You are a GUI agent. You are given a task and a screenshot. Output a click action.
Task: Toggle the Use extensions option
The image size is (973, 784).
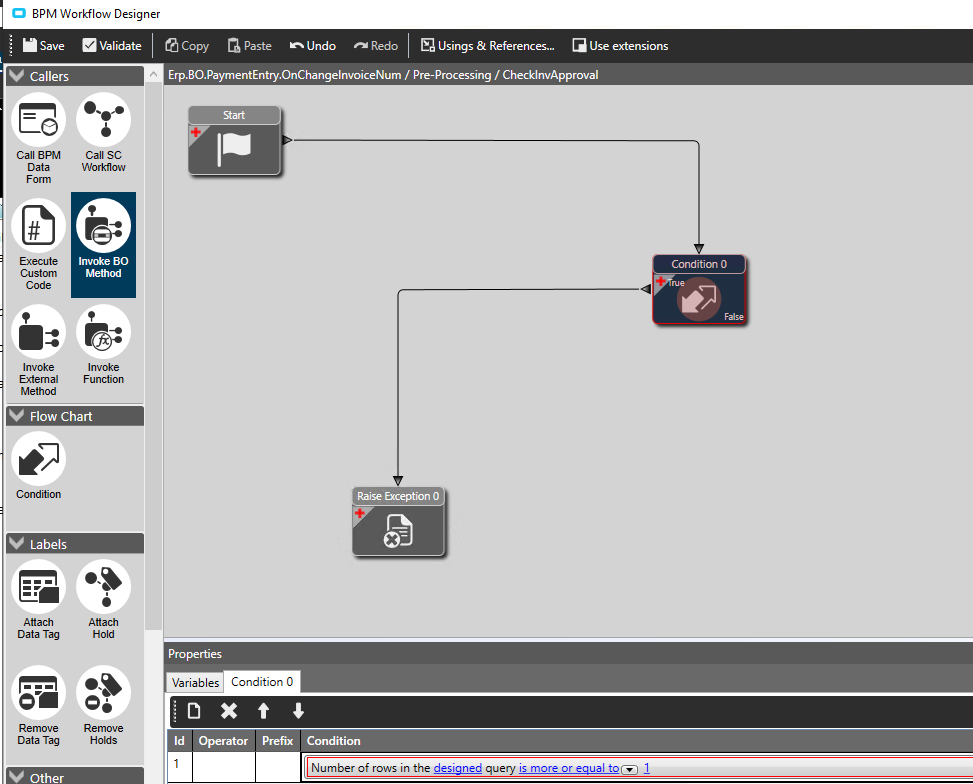pos(620,45)
